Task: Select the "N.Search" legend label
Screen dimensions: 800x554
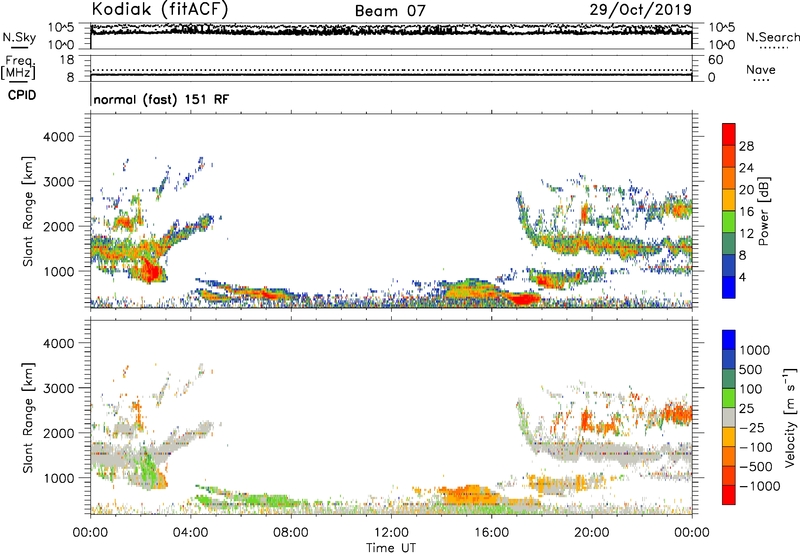Action: coord(772,37)
